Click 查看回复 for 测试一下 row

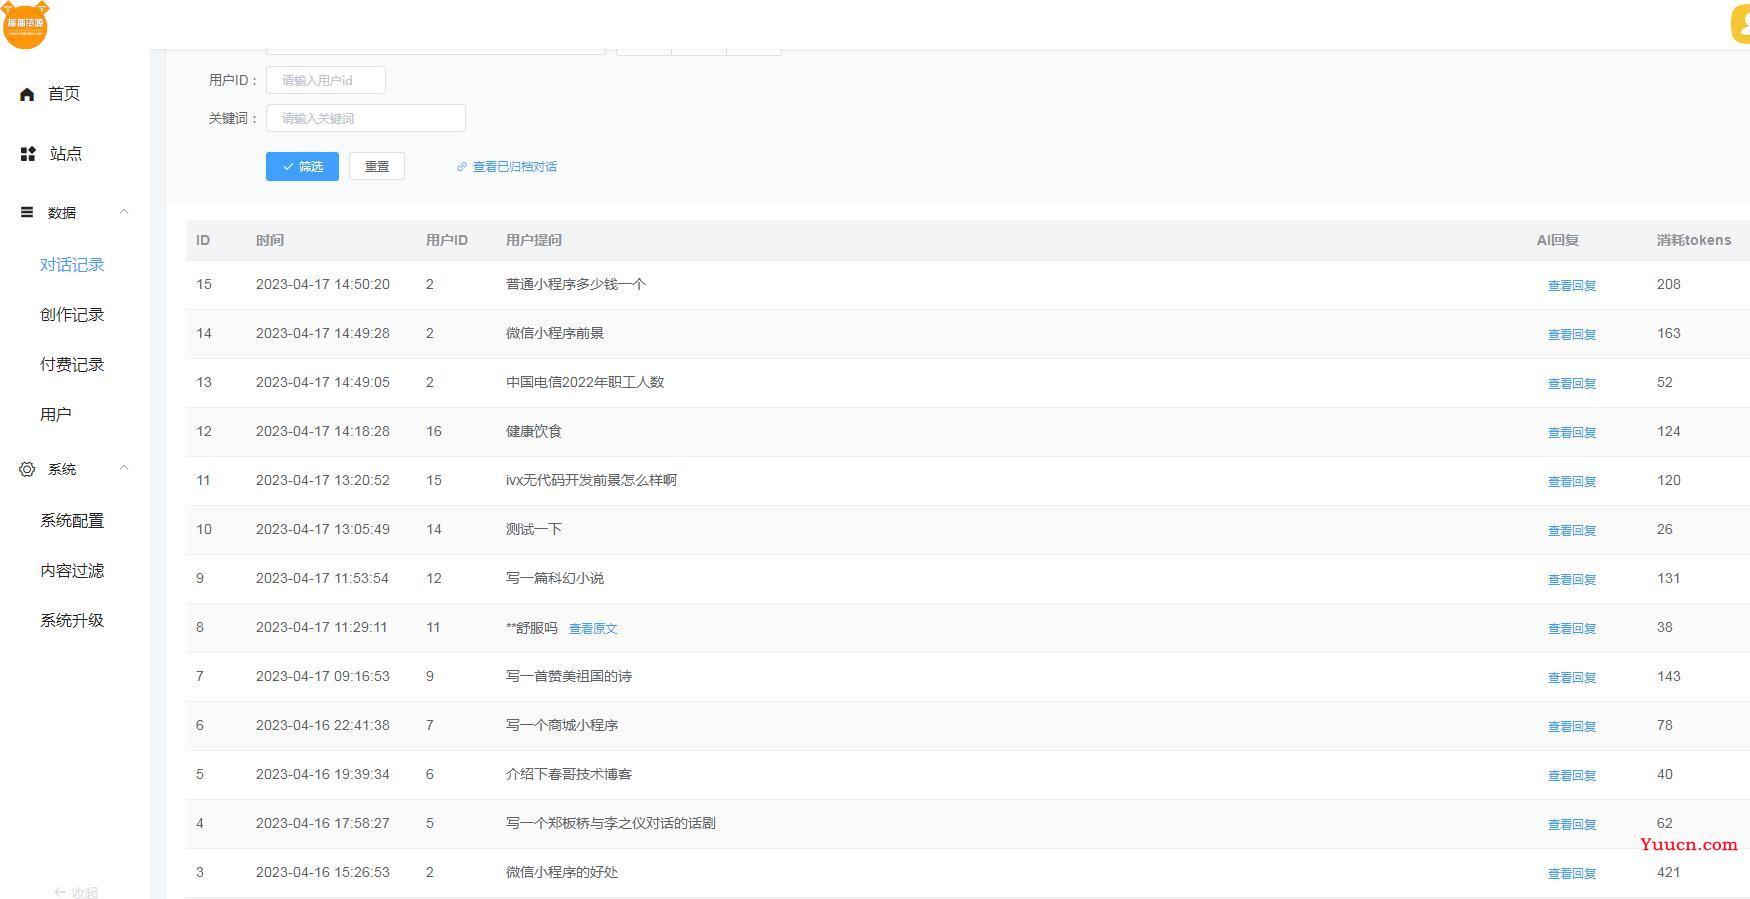[x=1572, y=531]
